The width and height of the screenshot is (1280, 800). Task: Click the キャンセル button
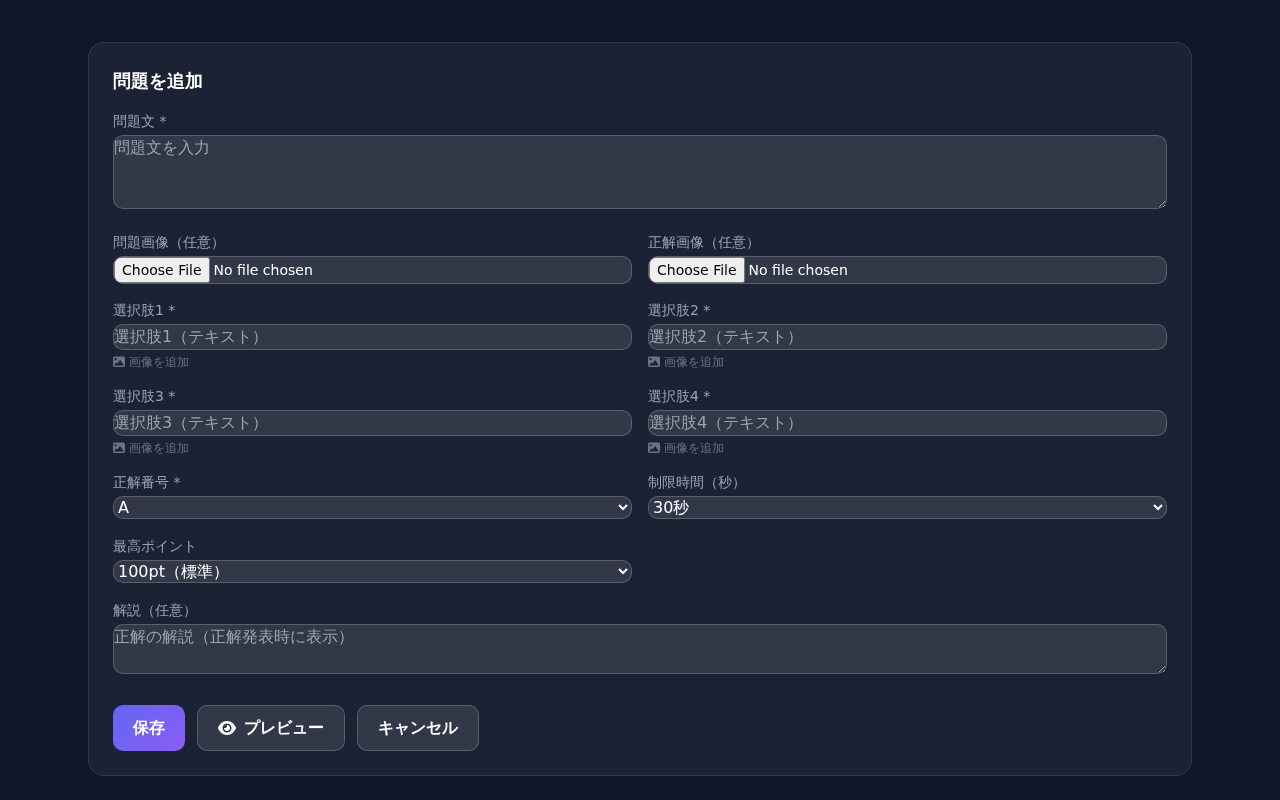tap(418, 728)
